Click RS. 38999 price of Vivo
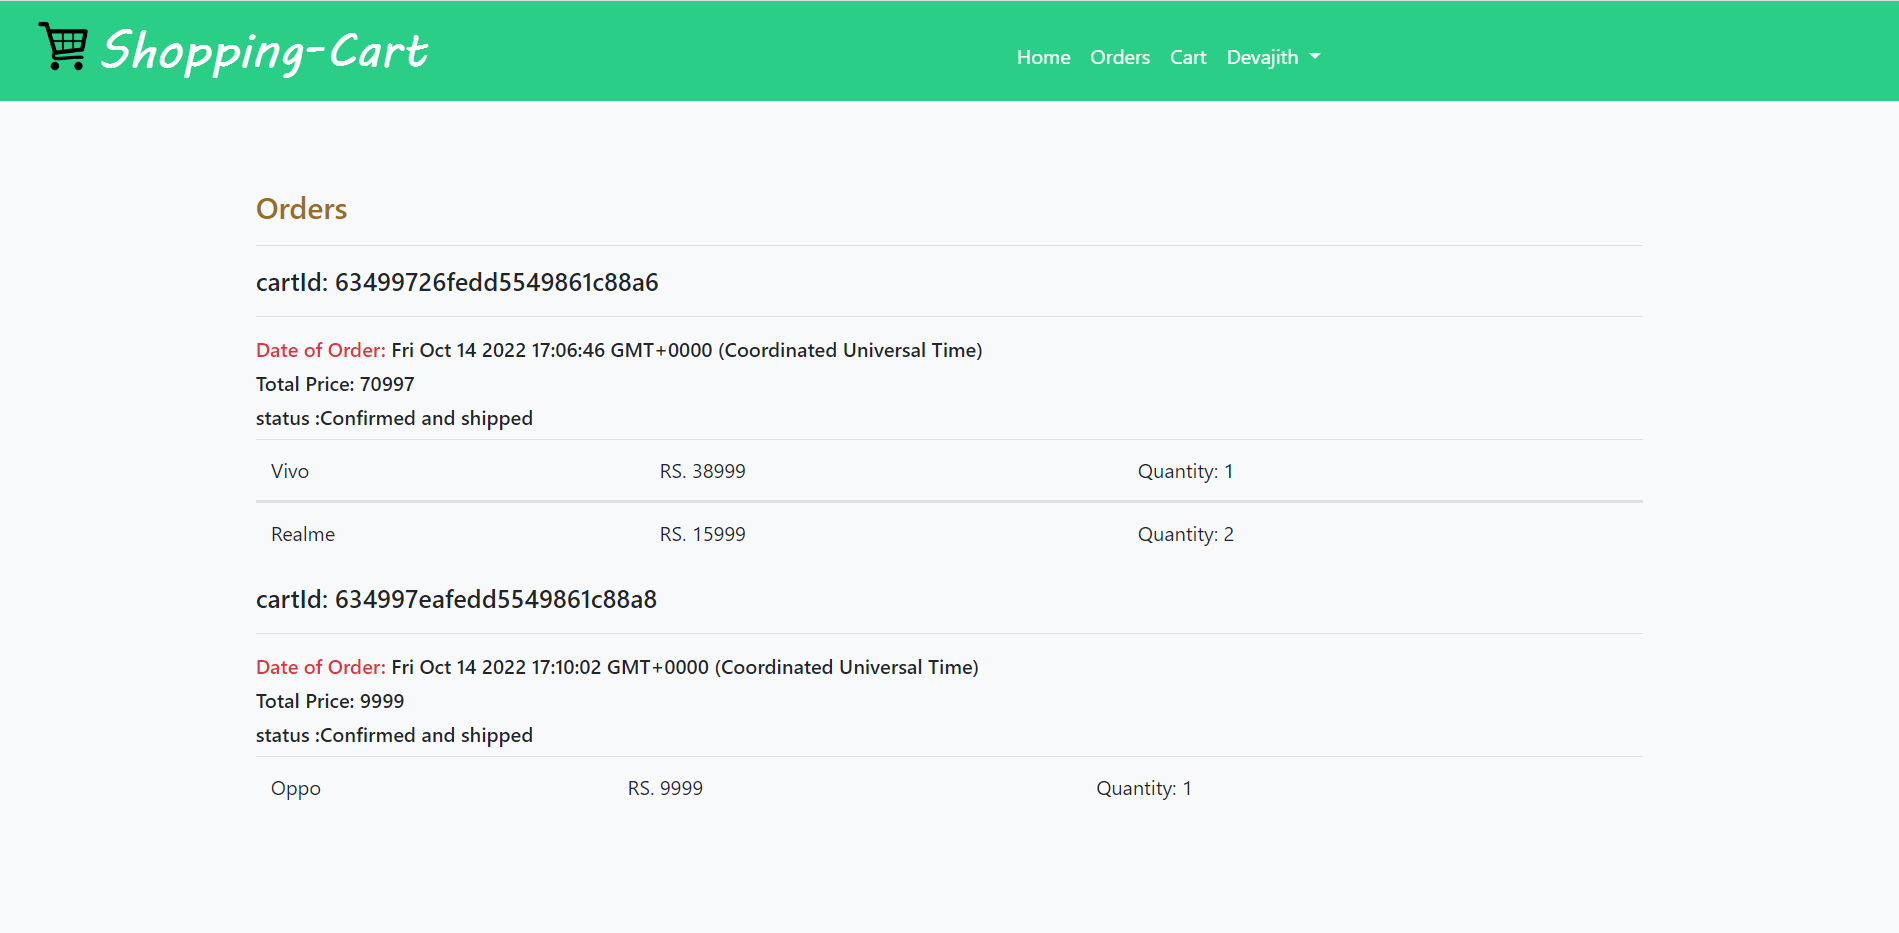1899x933 pixels. [702, 470]
